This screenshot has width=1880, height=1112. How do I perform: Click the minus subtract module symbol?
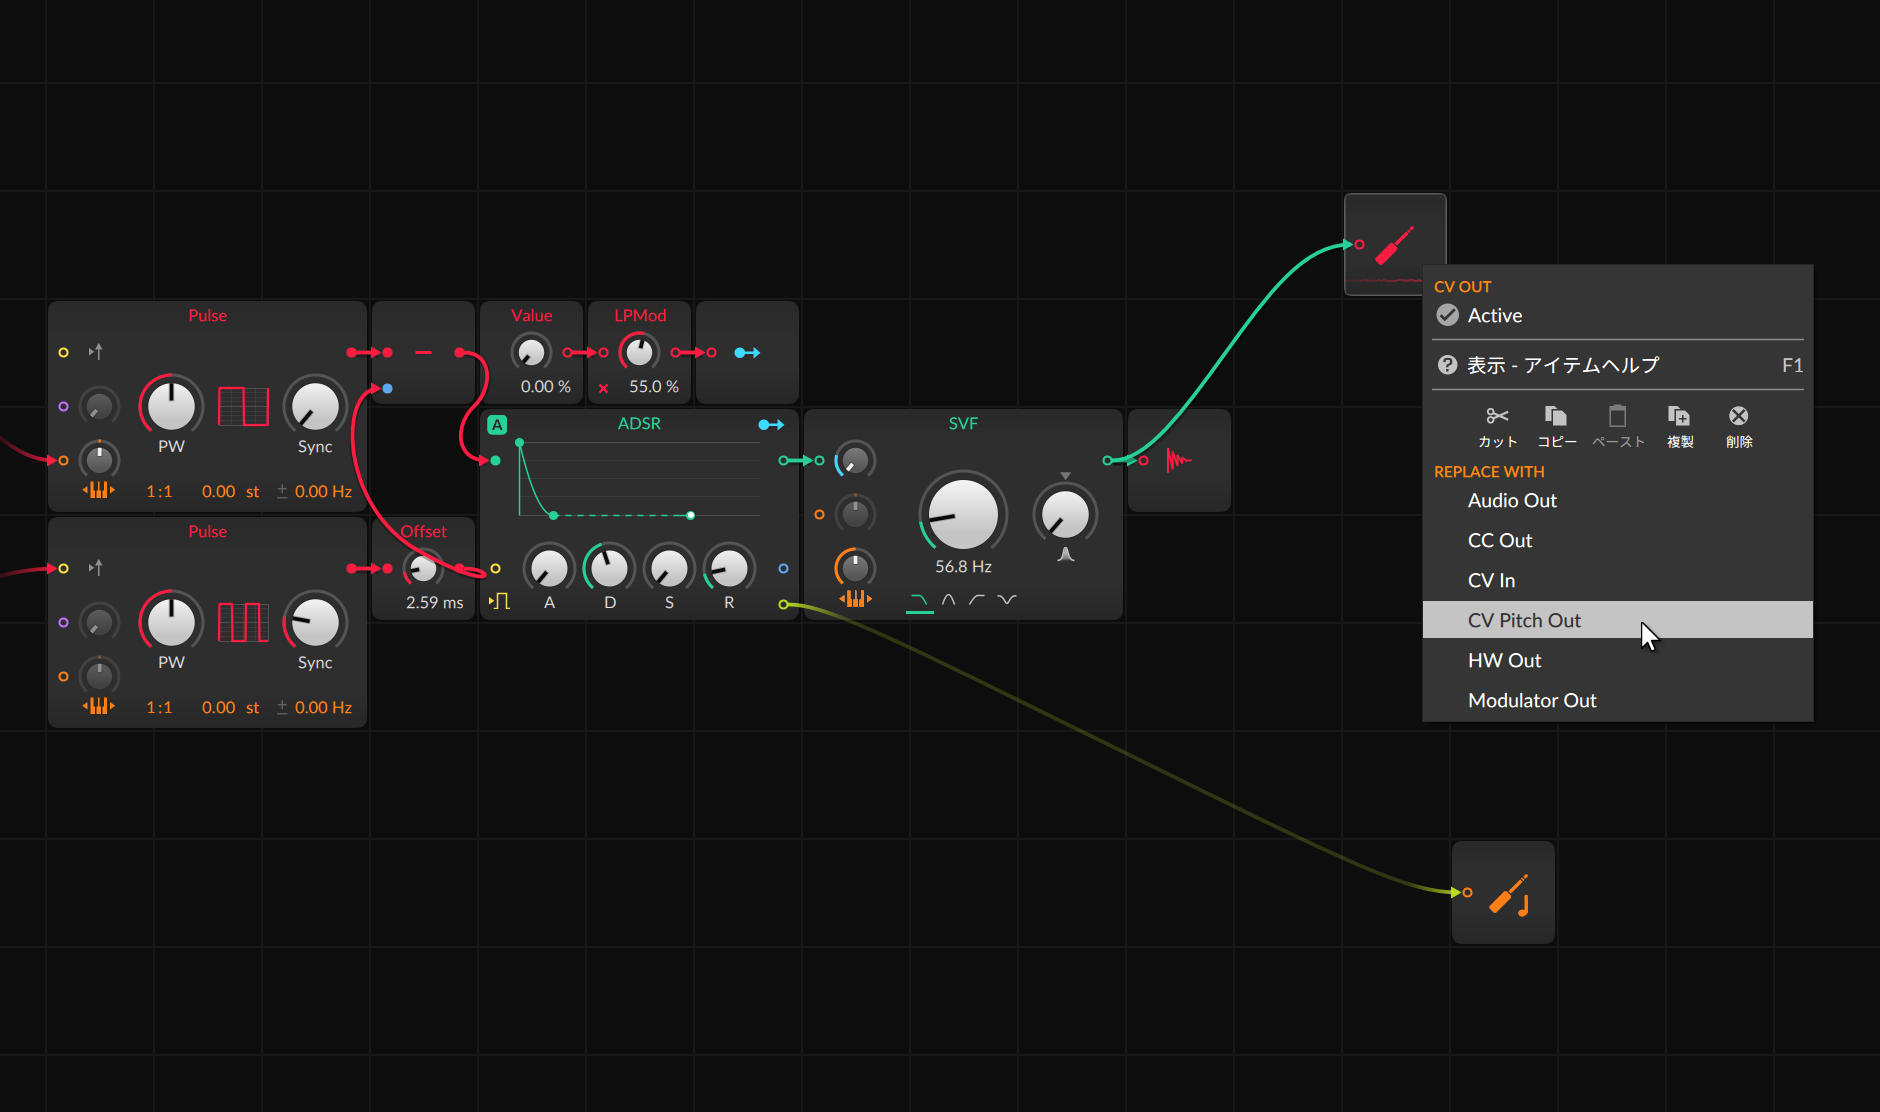pos(423,352)
